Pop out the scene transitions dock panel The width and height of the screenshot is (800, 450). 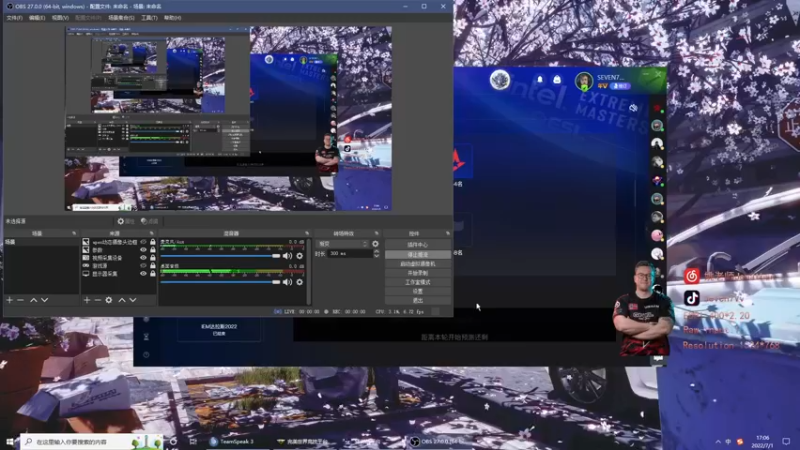click(377, 233)
